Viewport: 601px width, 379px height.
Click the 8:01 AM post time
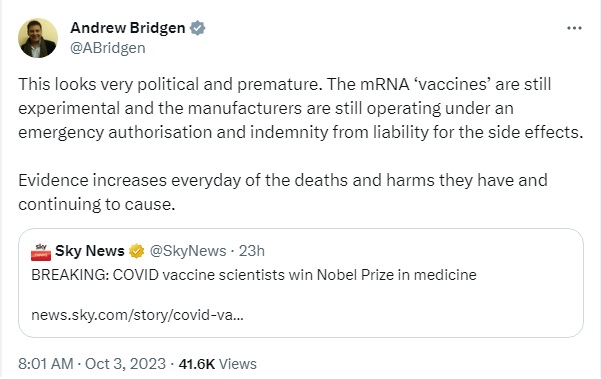[x=46, y=364]
